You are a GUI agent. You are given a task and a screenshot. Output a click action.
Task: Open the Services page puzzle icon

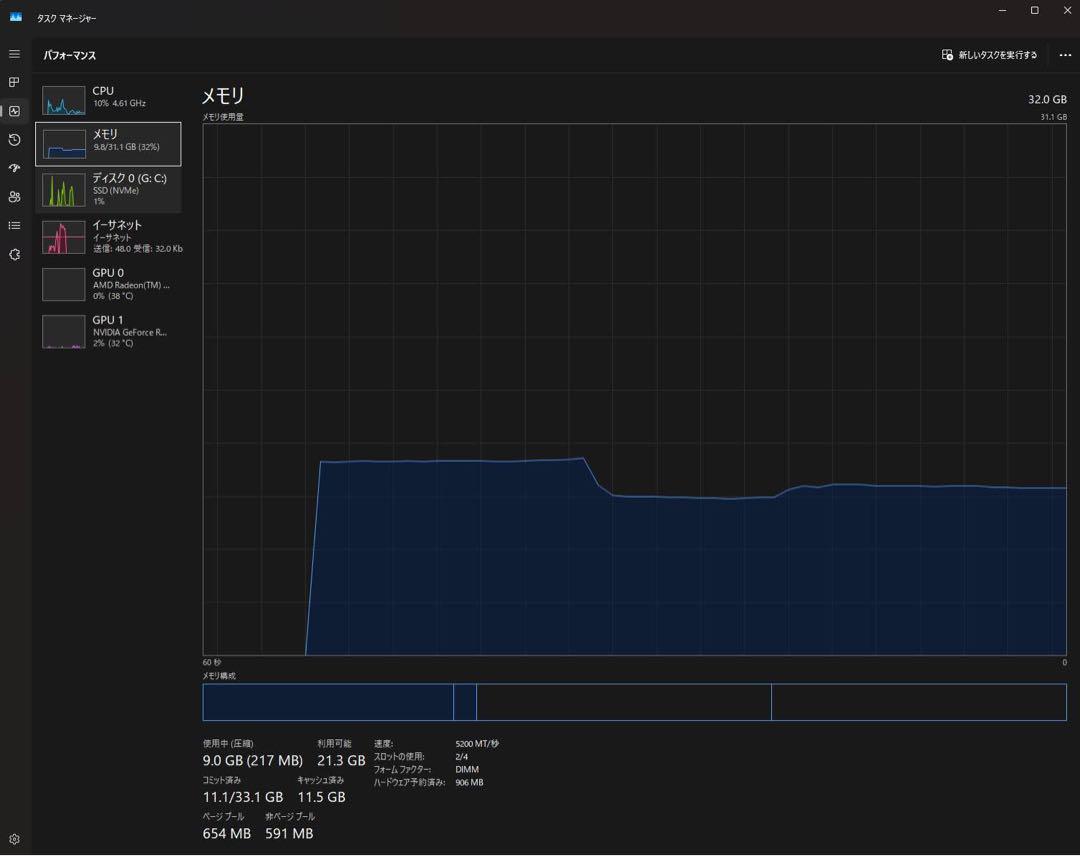point(14,255)
